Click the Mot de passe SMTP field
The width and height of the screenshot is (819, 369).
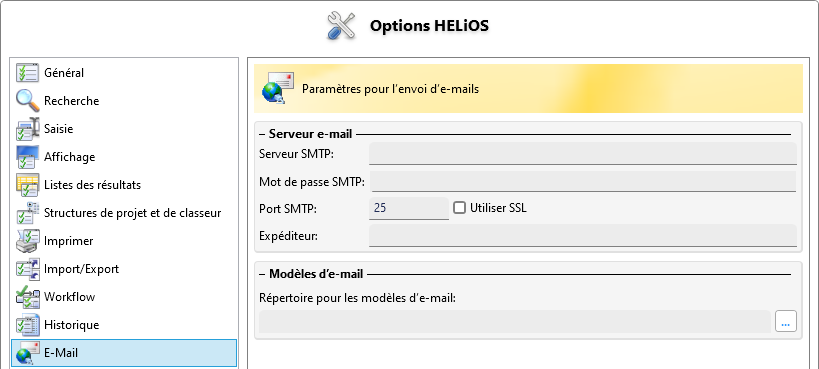(582, 182)
